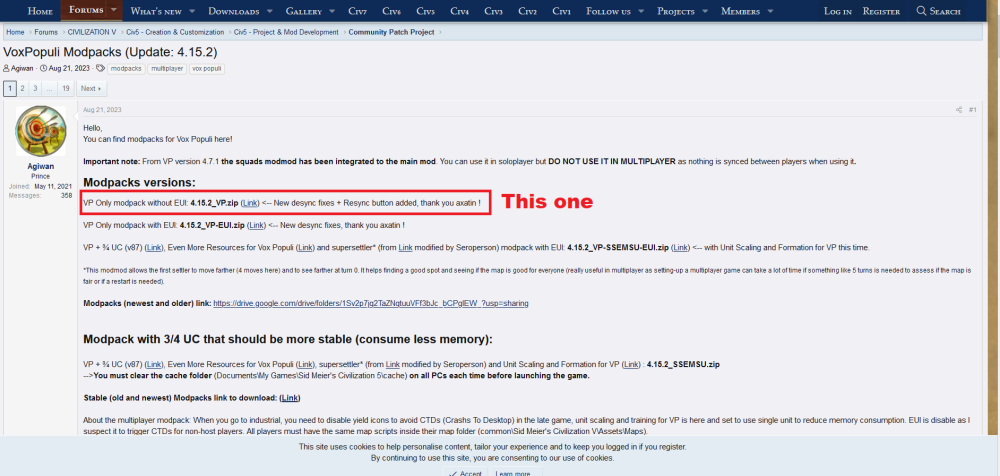The image size is (1000, 476).
Task: Expand the Forums dropdown arrow
Action: click(114, 10)
